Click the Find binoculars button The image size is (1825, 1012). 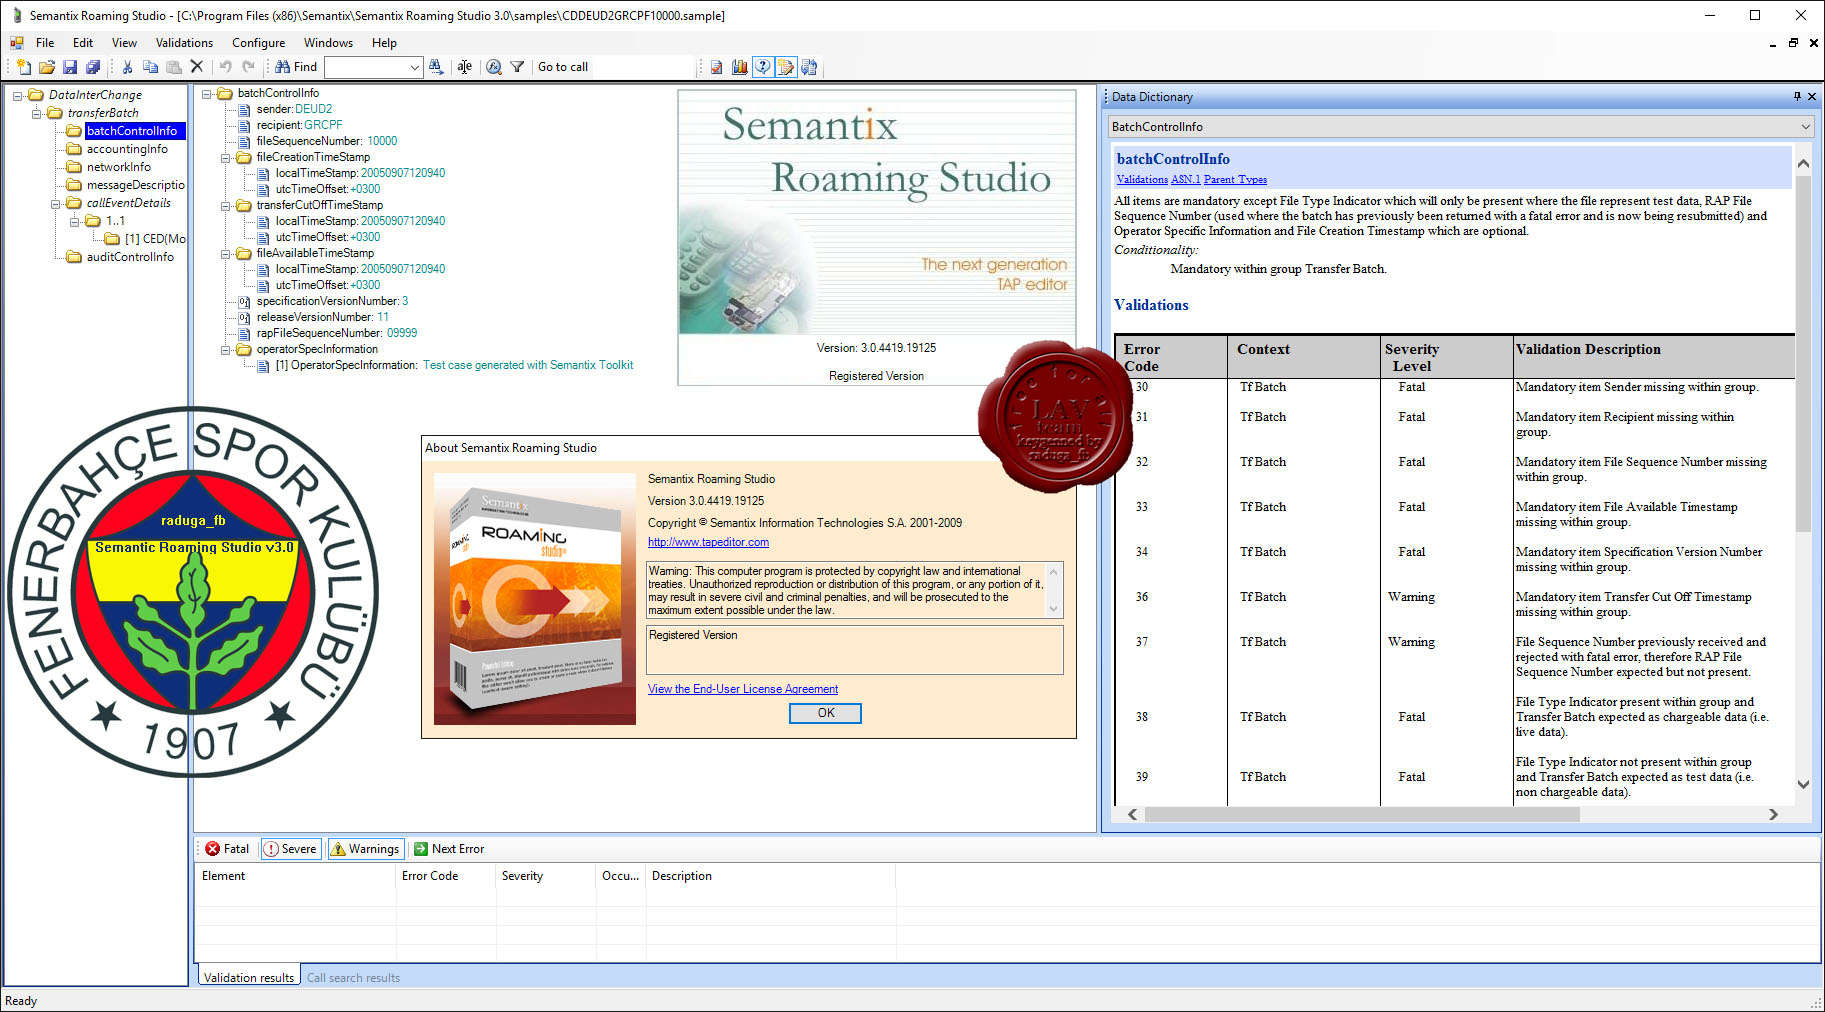(x=296, y=67)
